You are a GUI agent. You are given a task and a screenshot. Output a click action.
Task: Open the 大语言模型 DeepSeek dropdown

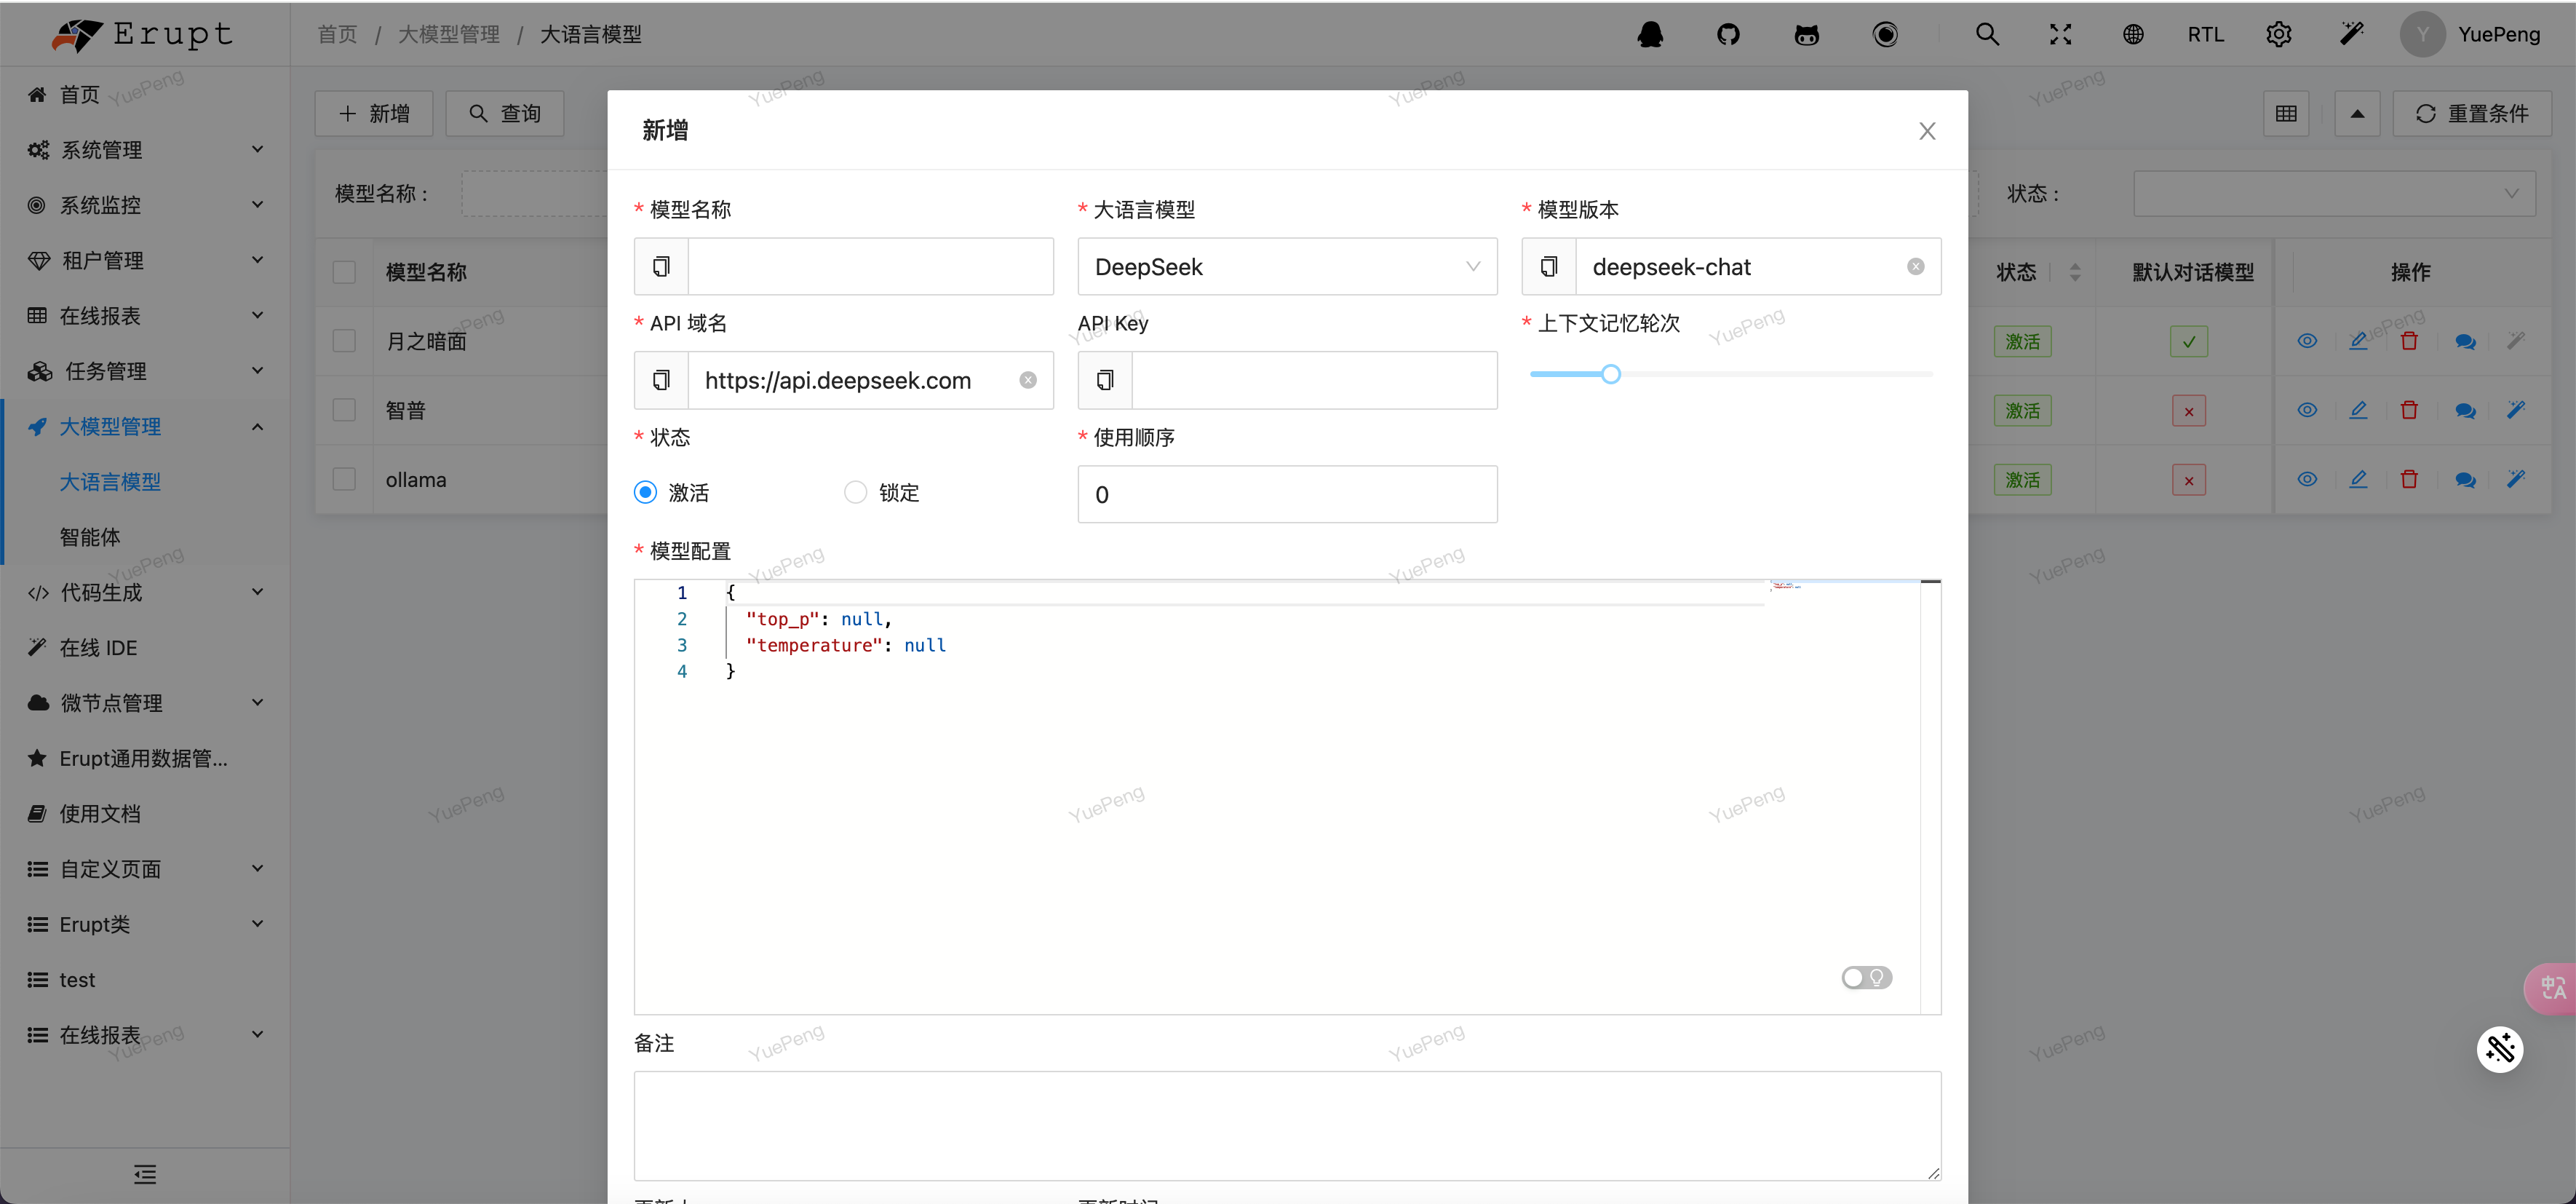point(1287,266)
